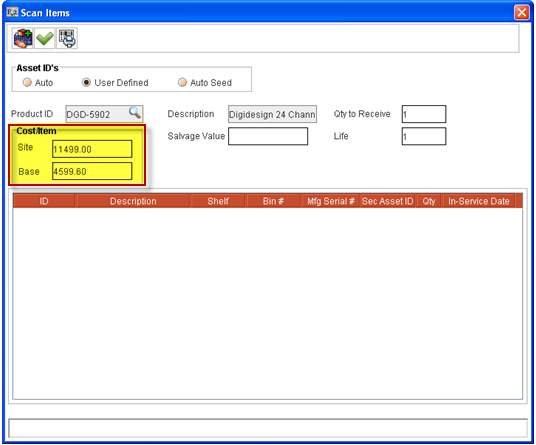Click the Salvage Value label

click(x=196, y=136)
